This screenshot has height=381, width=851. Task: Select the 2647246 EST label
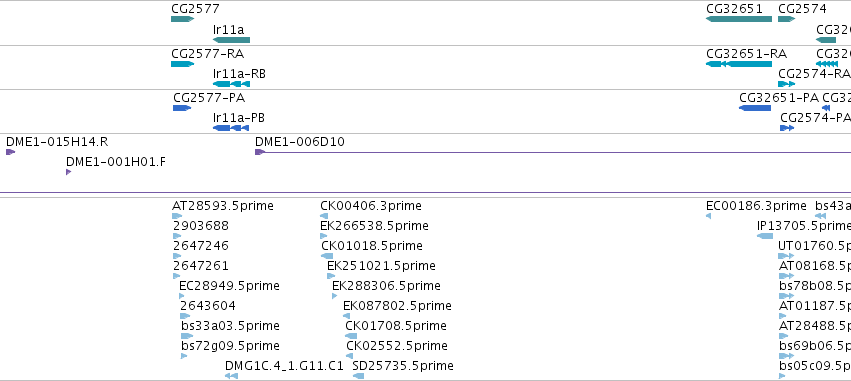[201, 246]
